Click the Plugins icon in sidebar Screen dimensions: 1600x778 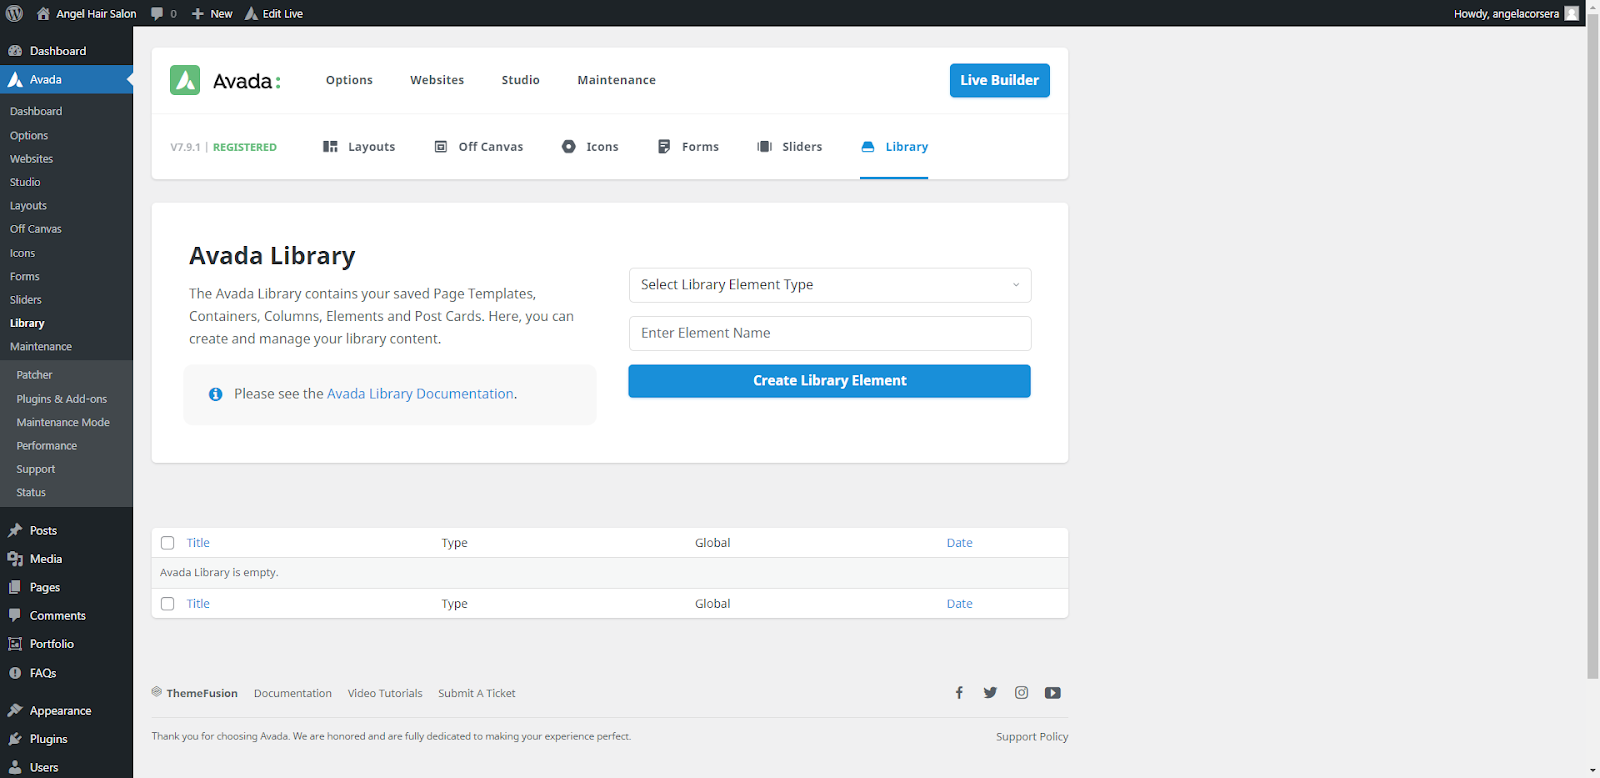[x=15, y=739]
